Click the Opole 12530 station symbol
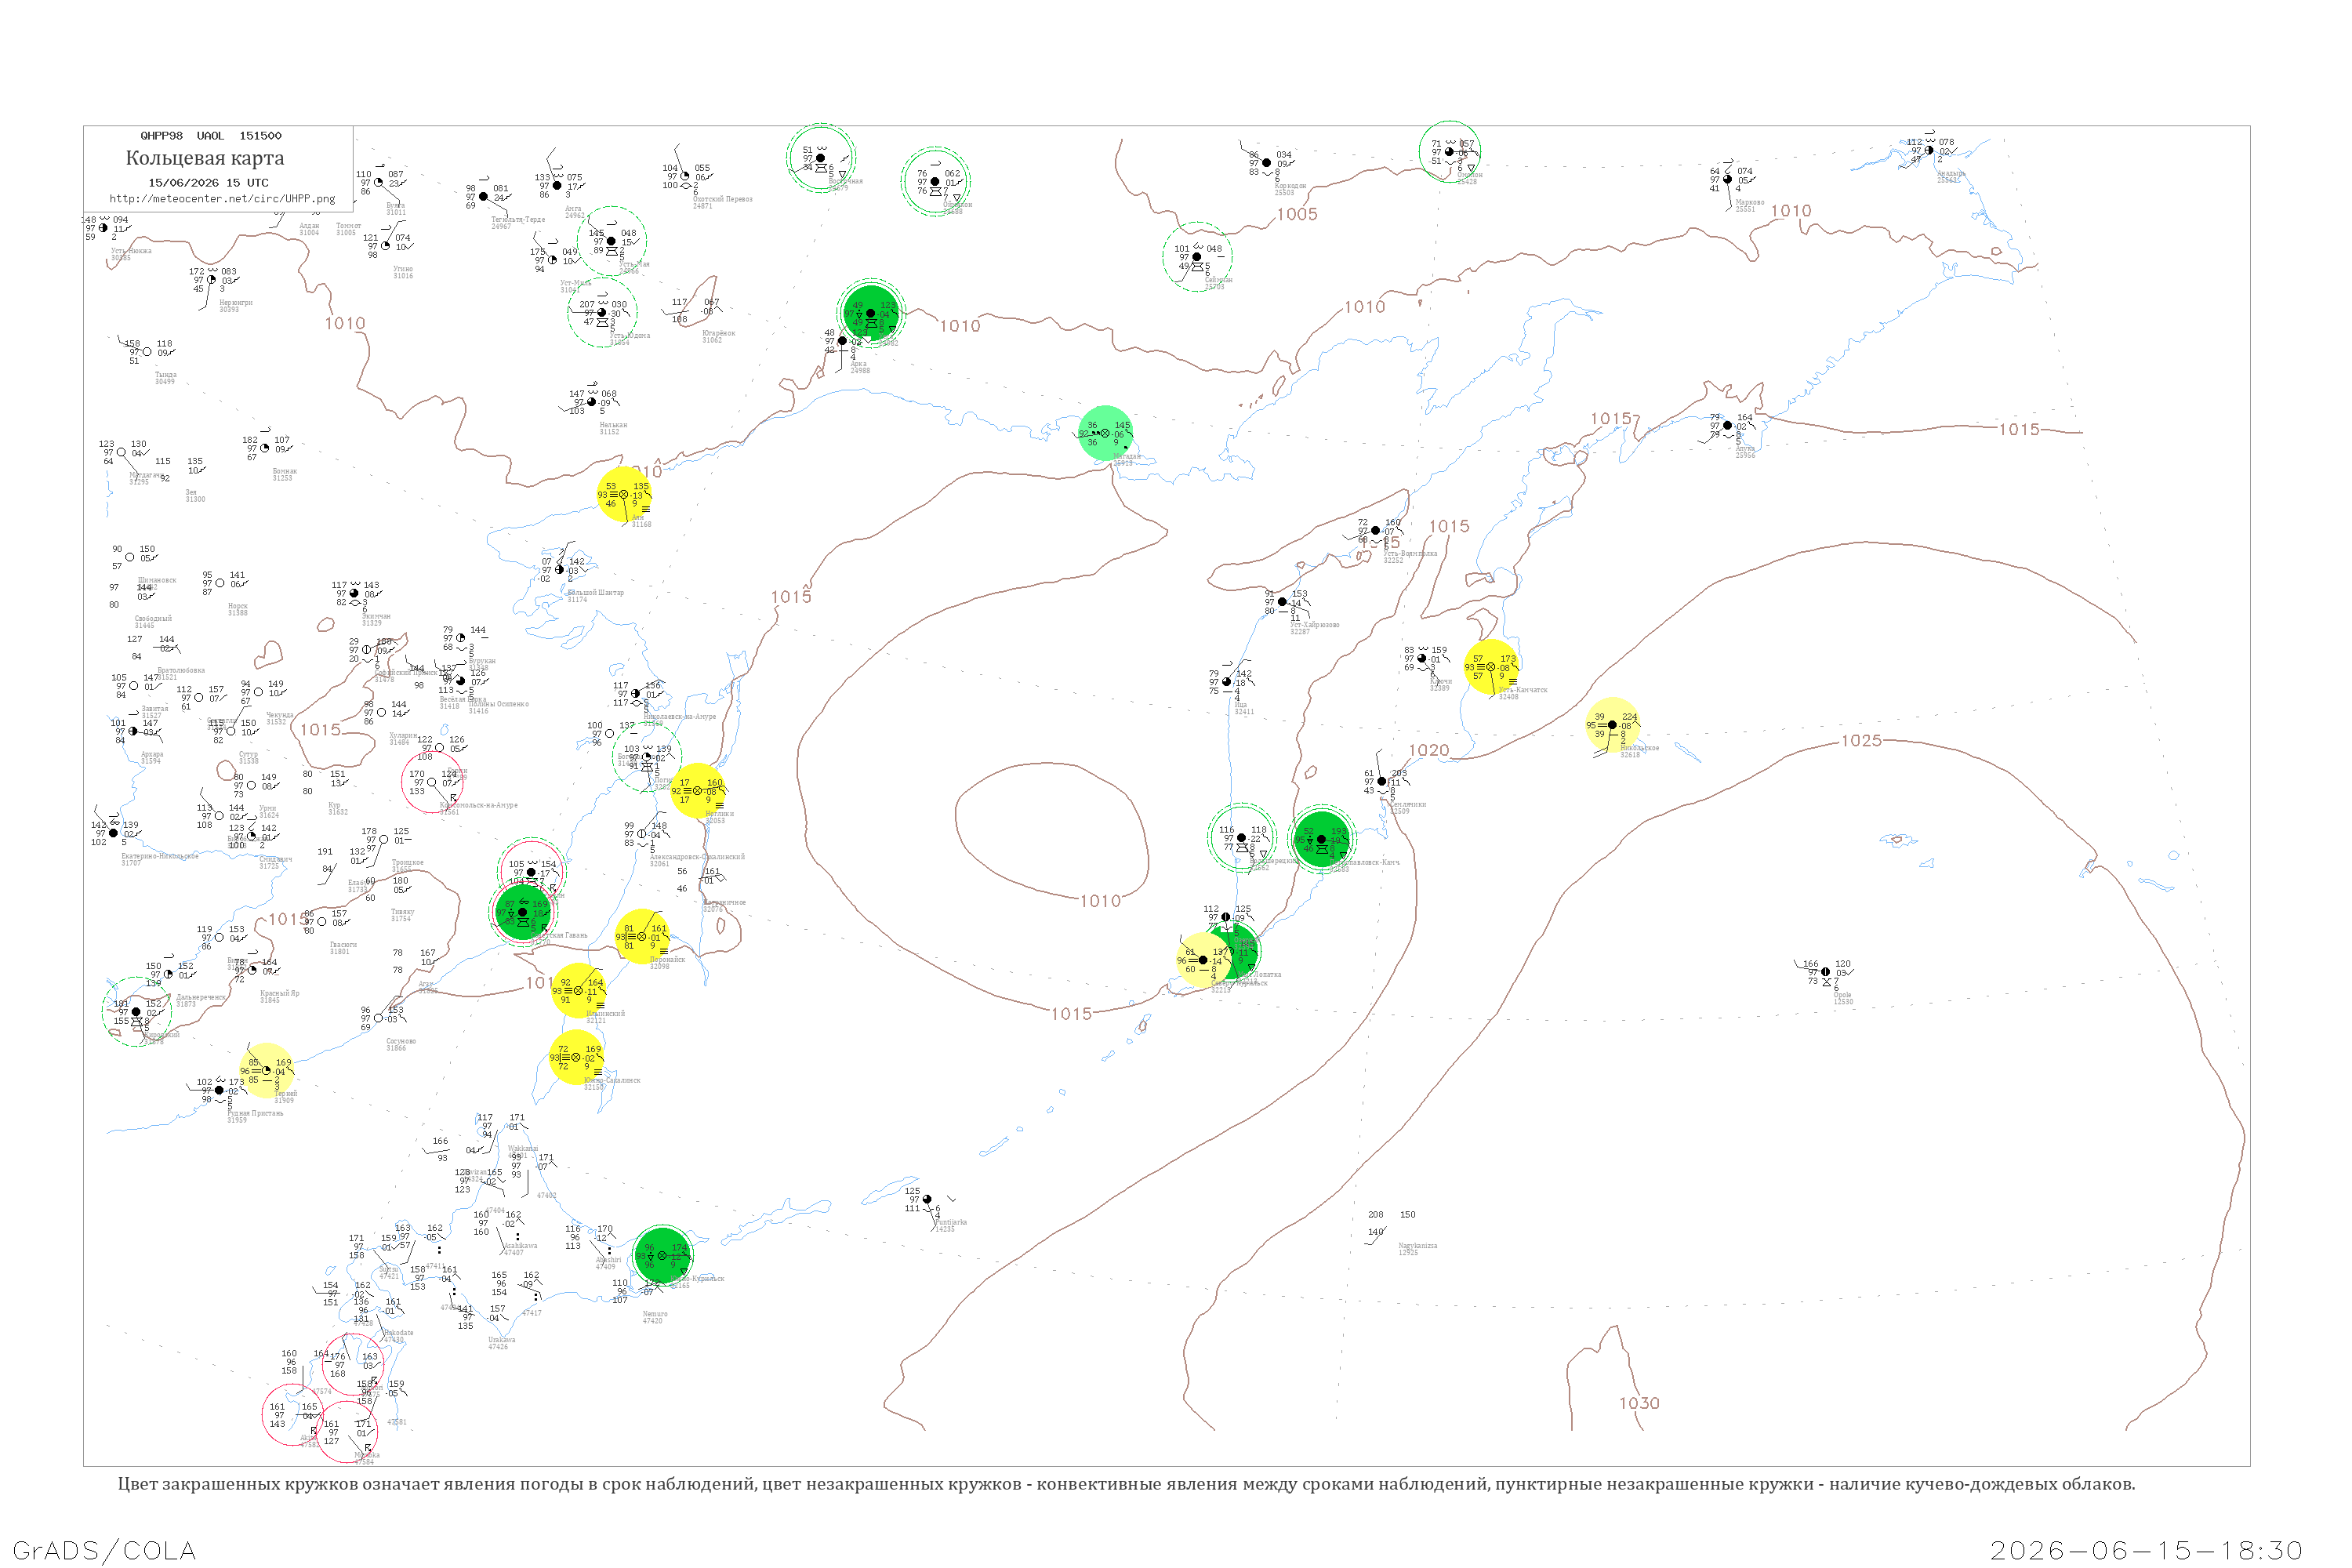Screen dimensions: 2352x1568 tap(1825, 971)
